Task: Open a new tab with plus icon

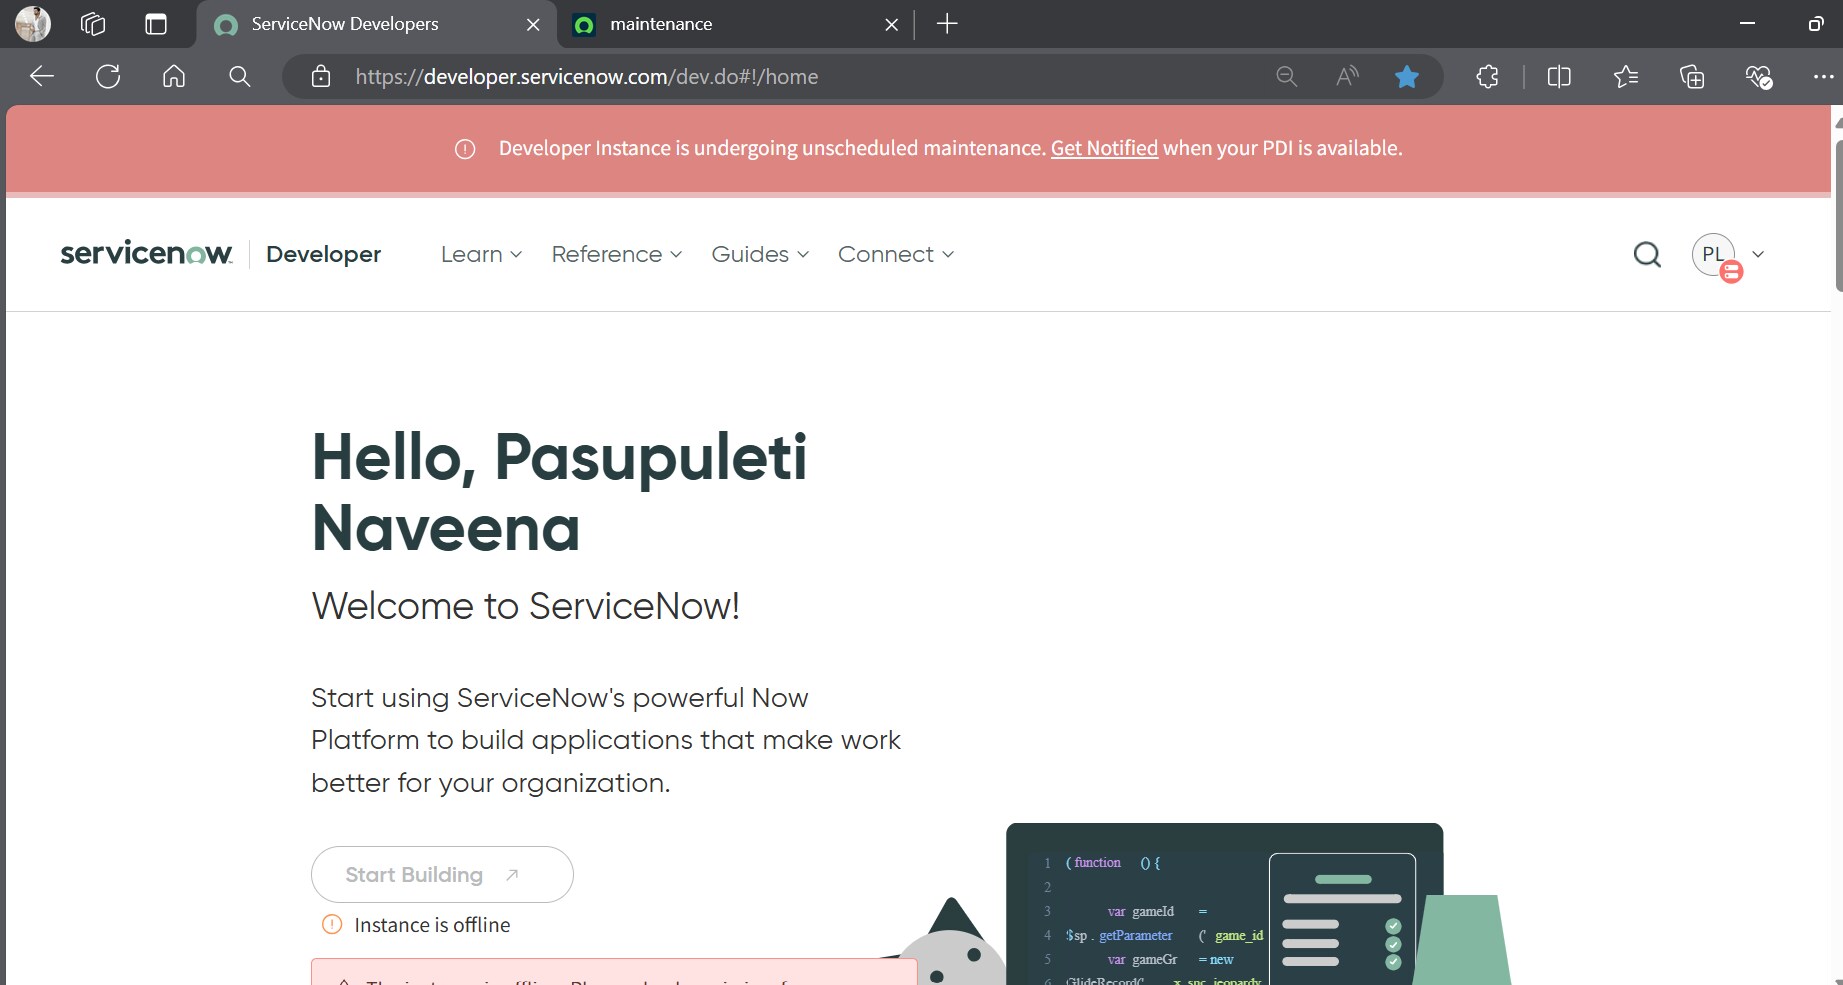Action: (x=947, y=24)
